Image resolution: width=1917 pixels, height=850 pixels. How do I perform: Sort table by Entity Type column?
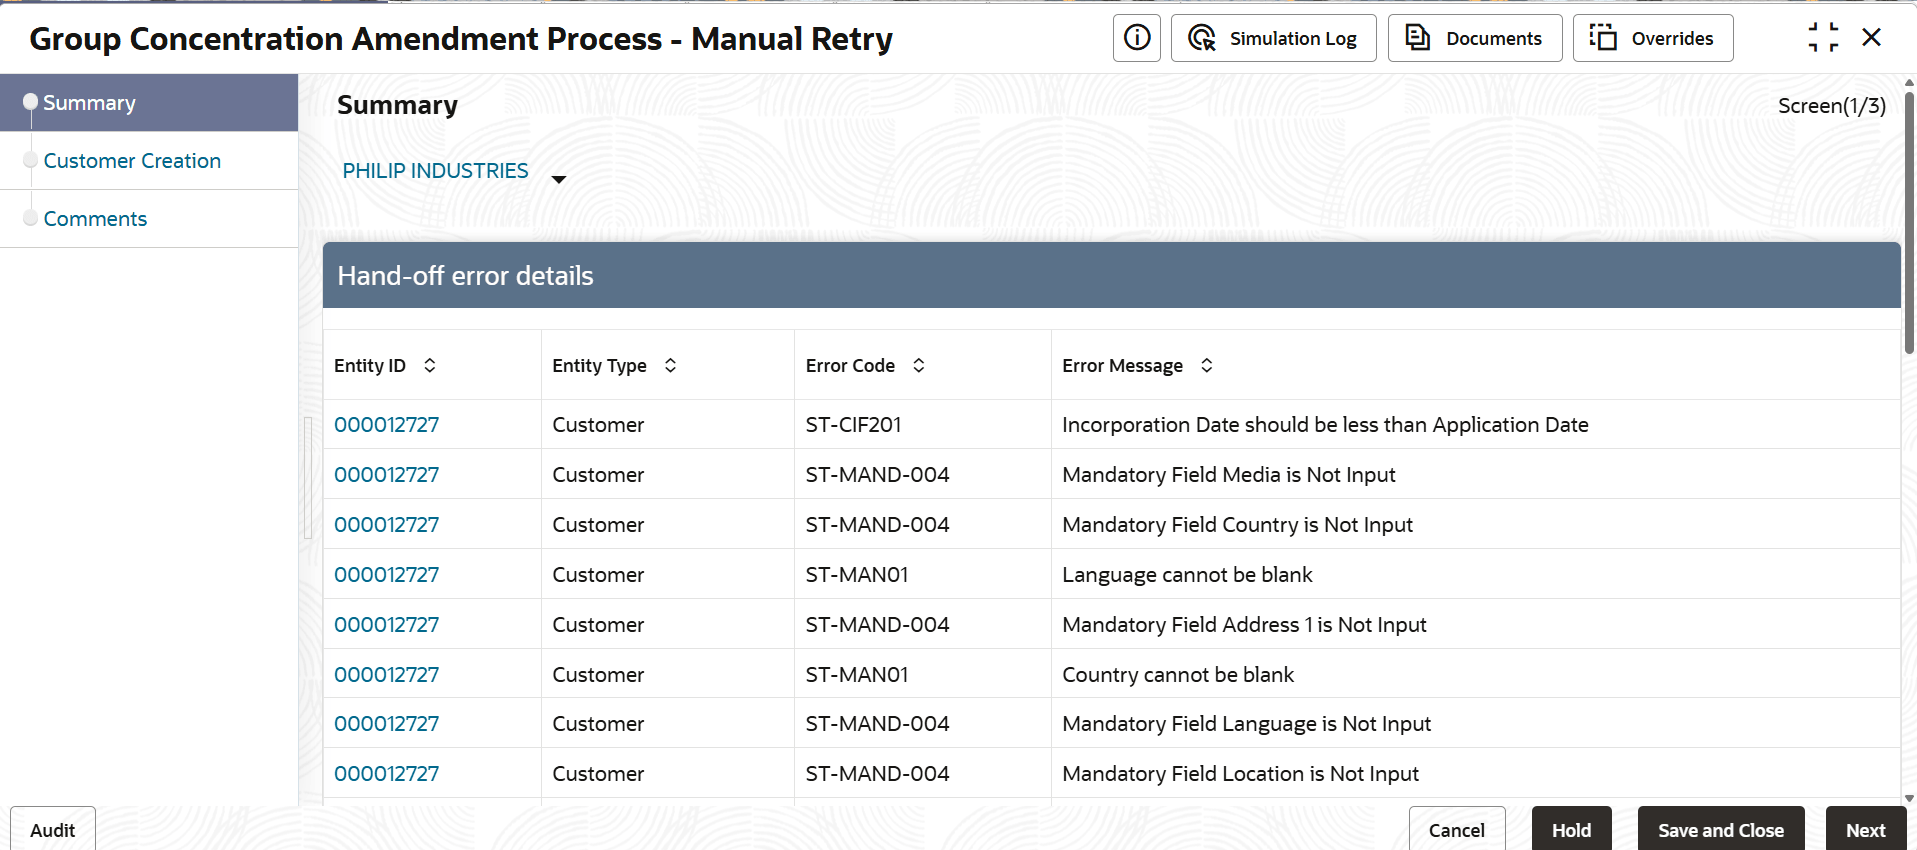[670, 366]
